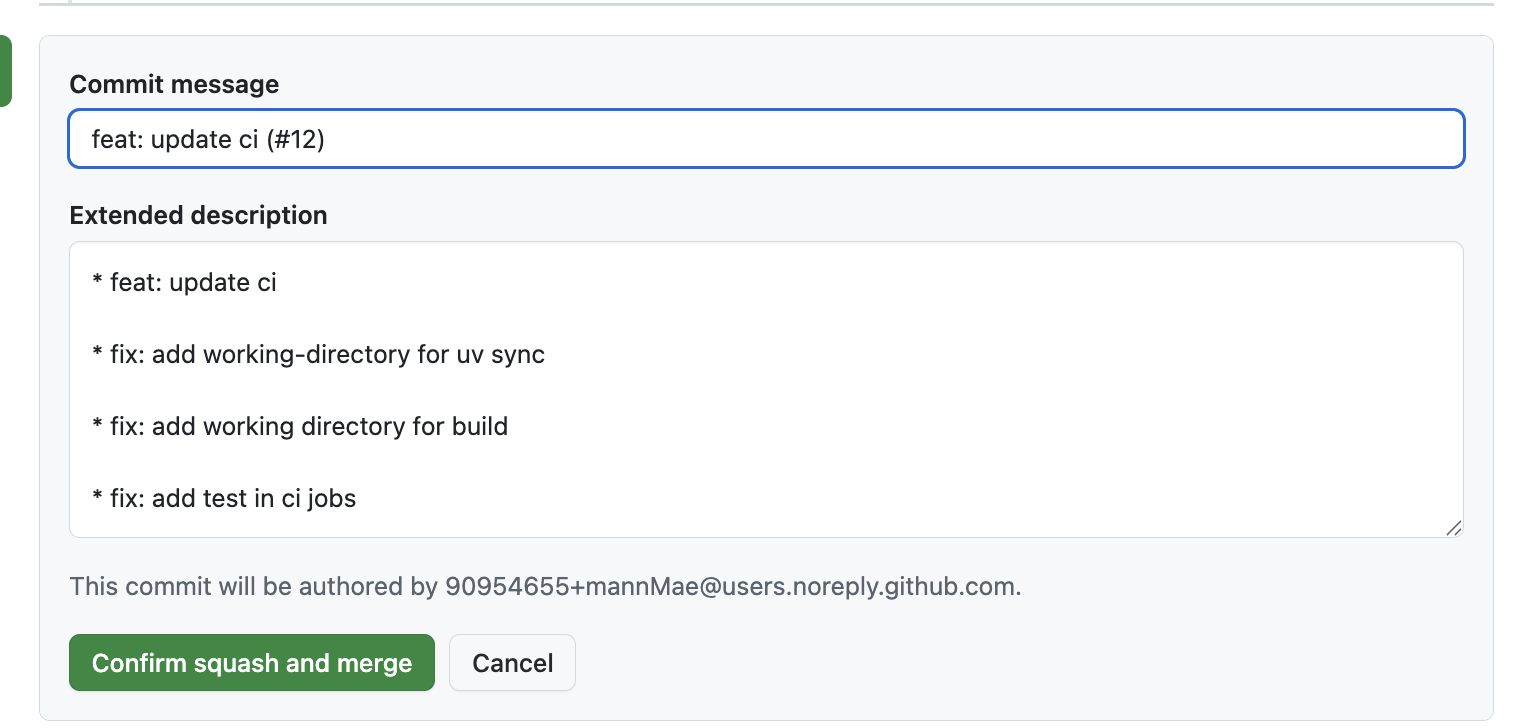
Task: Click the green merge badge at left edge
Action: click(5, 71)
